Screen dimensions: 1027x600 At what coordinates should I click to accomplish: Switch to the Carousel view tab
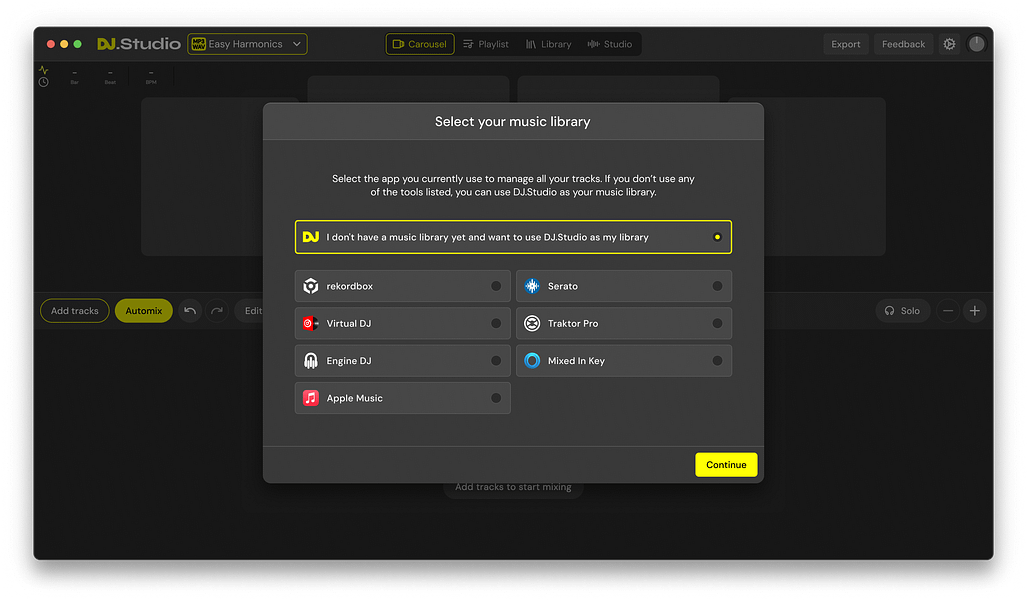coord(419,44)
